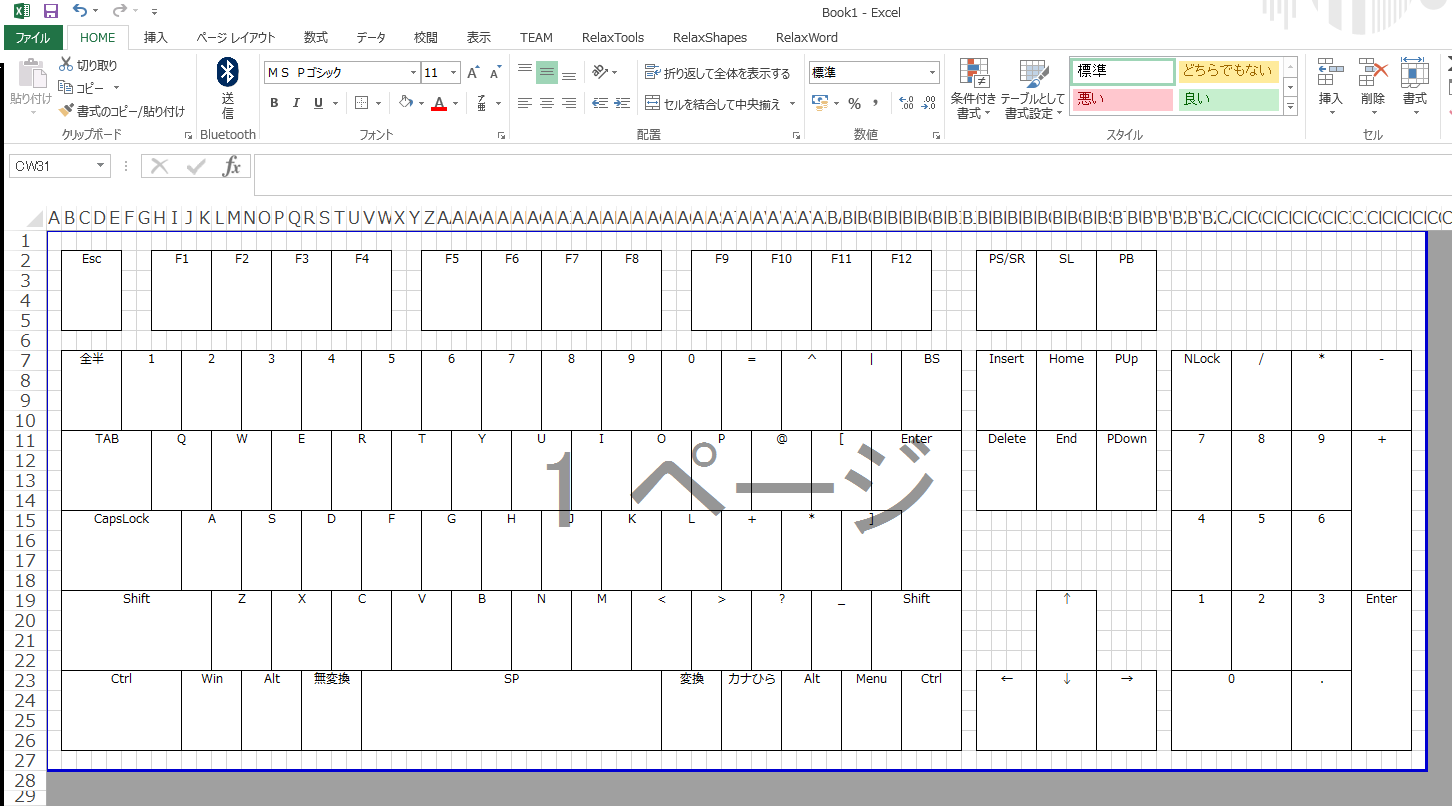
Task: Select the 標準 cell style
Action: click(x=1123, y=71)
